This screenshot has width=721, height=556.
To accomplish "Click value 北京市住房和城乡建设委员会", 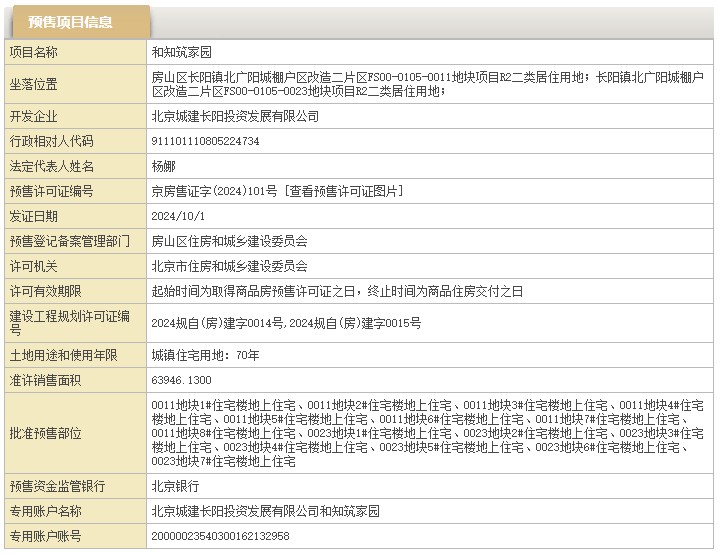I will click(229, 266).
